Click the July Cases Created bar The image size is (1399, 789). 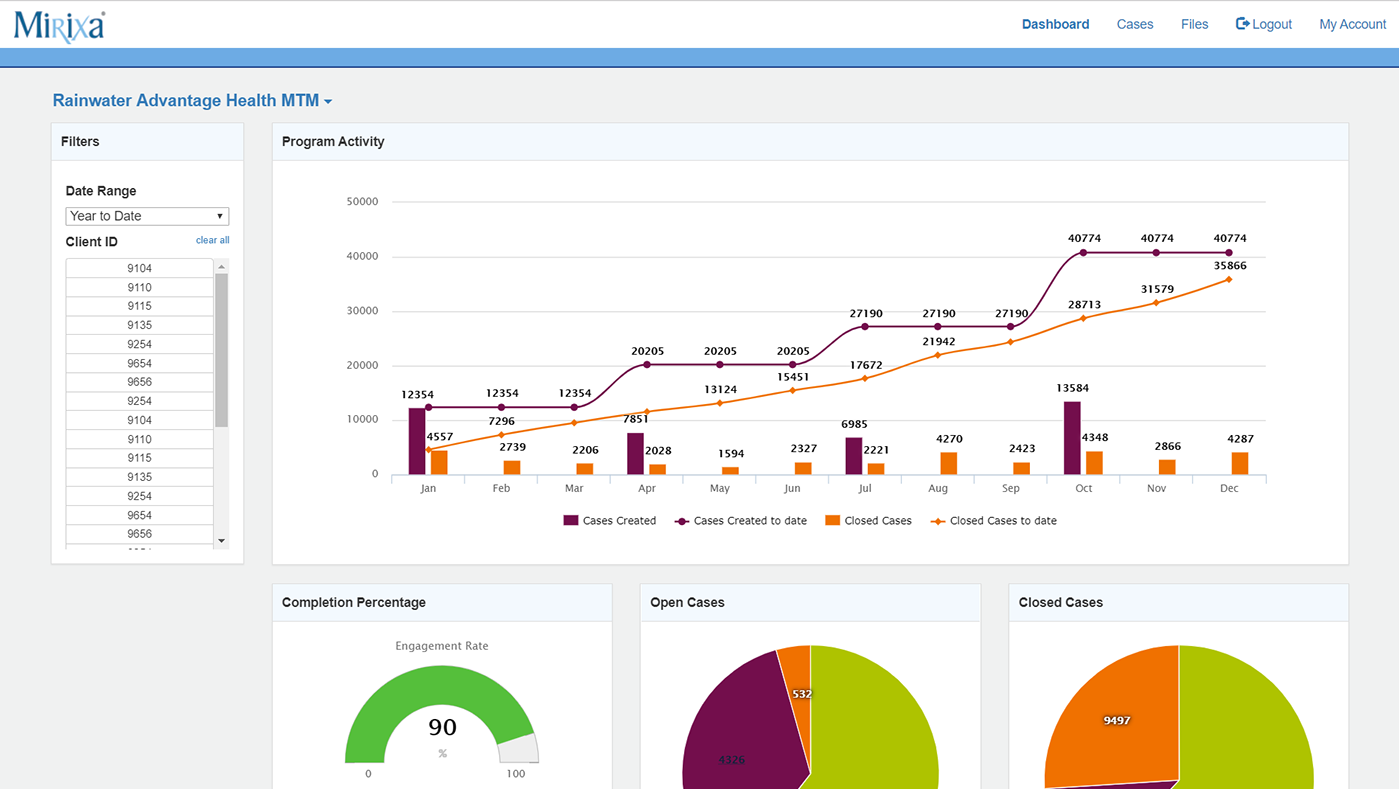pyautogui.click(x=854, y=456)
